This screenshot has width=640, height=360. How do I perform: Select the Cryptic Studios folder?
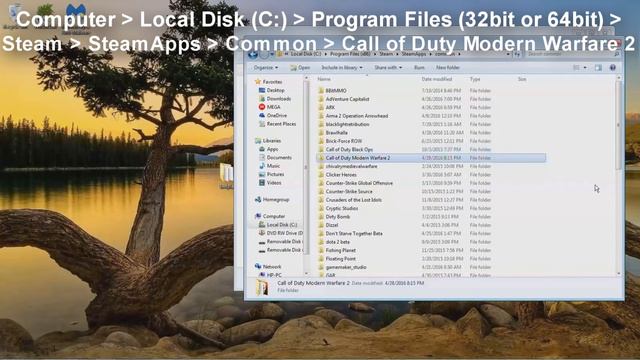[338, 208]
